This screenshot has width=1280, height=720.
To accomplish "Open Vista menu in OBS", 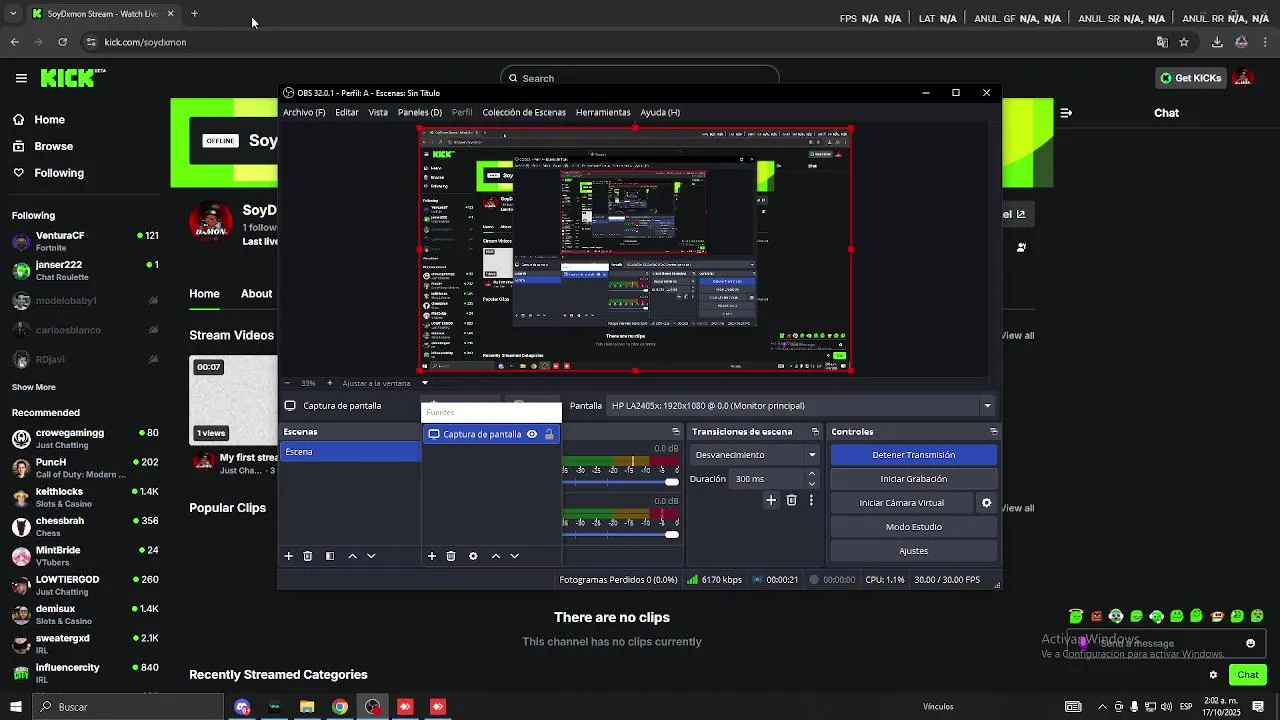I will point(378,113).
